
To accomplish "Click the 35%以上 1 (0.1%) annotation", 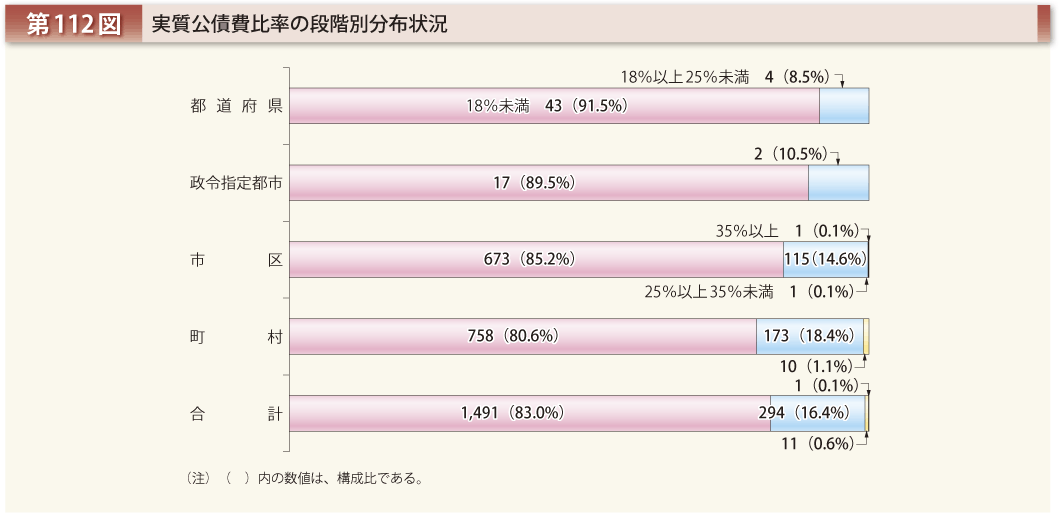I will point(787,232).
